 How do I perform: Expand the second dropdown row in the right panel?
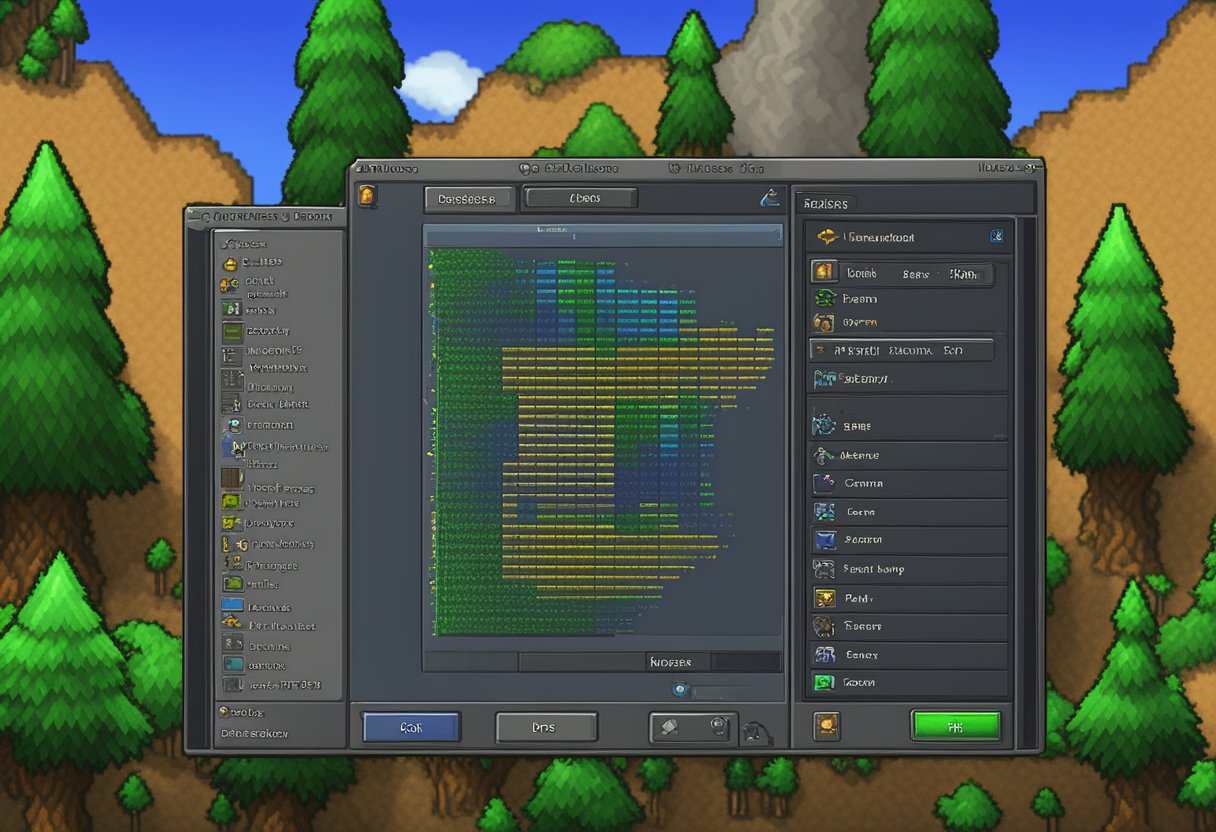pyautogui.click(x=900, y=351)
